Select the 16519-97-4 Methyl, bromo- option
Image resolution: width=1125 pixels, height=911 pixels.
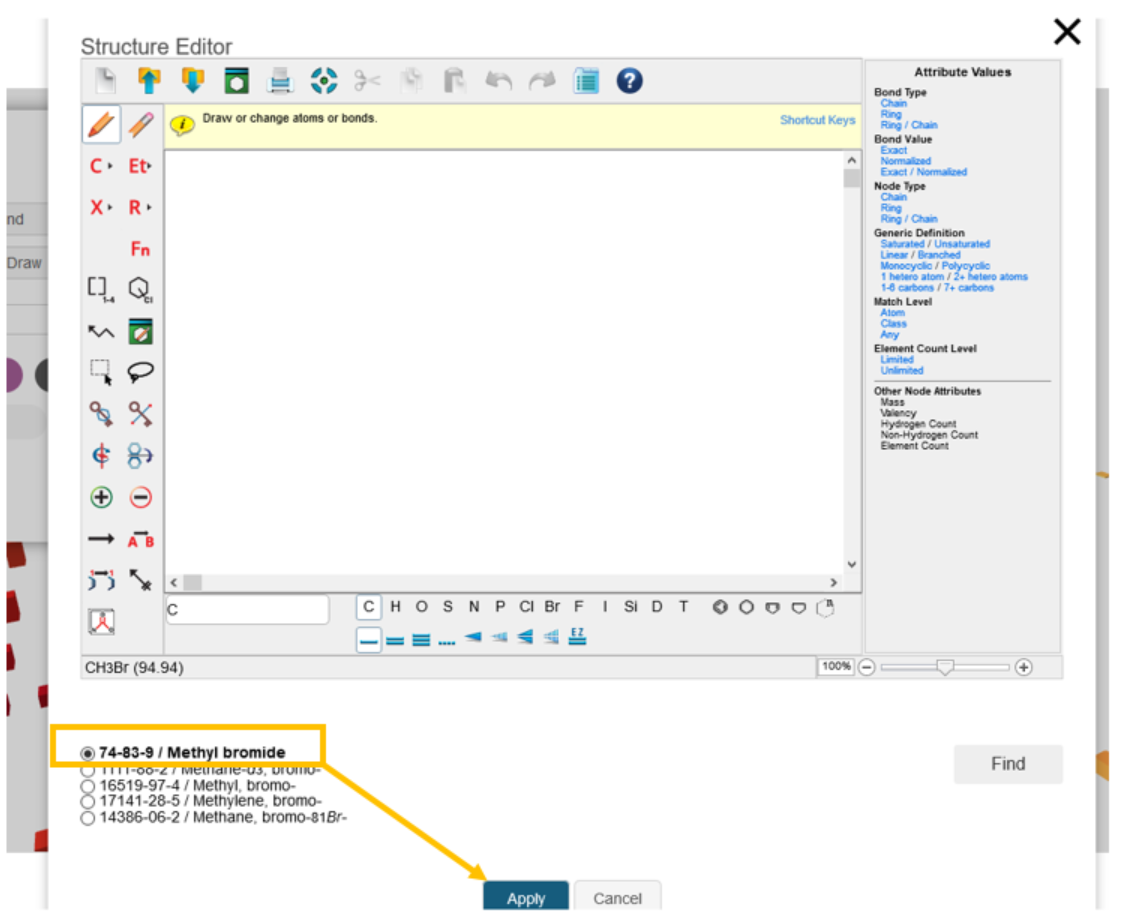point(88,786)
